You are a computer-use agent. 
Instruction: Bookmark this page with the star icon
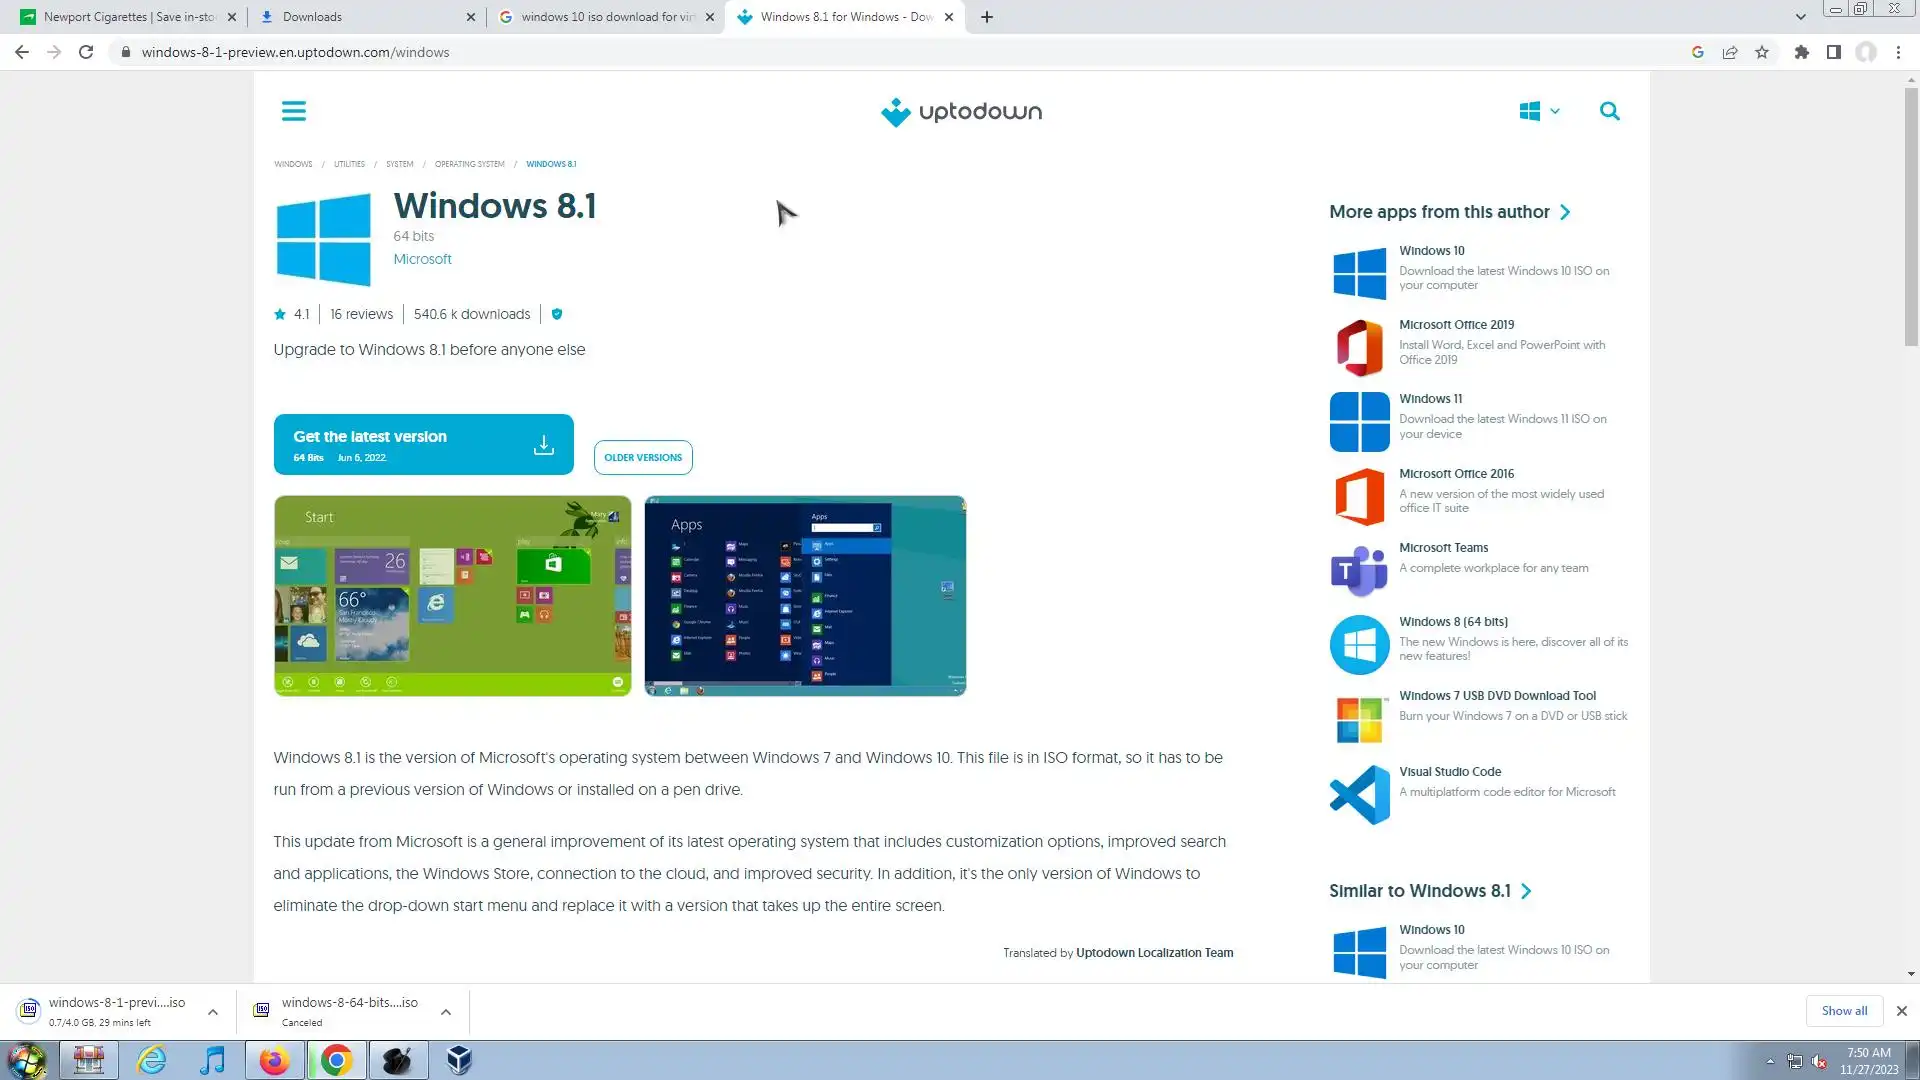click(1762, 52)
